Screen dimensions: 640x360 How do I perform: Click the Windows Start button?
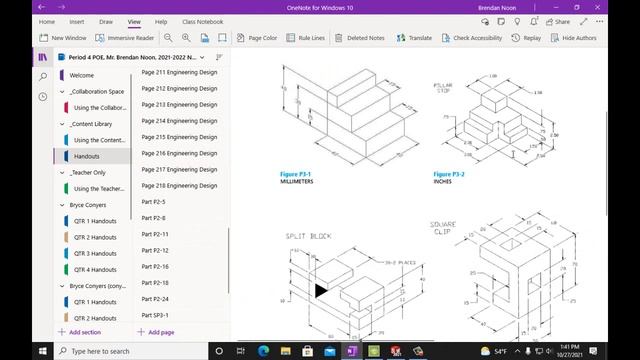[42, 351]
